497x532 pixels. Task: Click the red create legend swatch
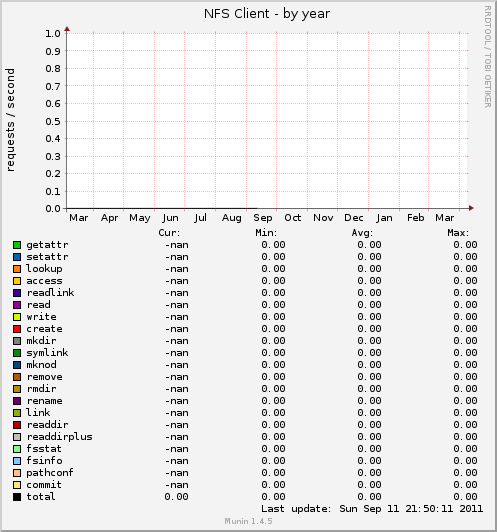17,329
